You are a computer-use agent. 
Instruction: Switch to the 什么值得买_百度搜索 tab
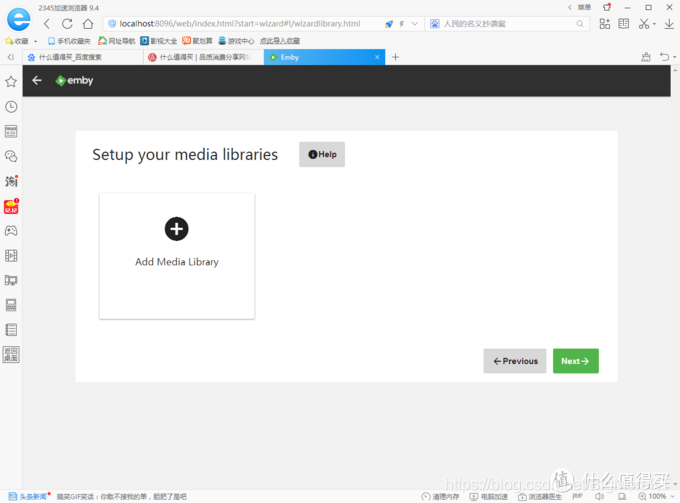82,57
